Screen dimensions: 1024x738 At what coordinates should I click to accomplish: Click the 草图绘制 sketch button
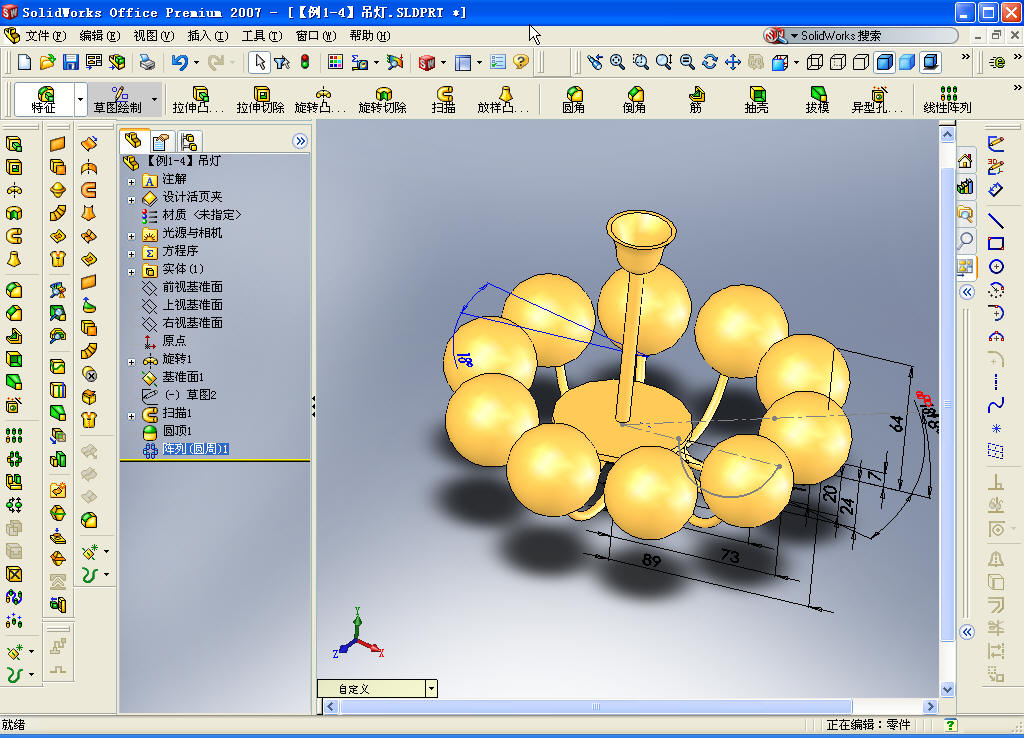click(x=118, y=100)
